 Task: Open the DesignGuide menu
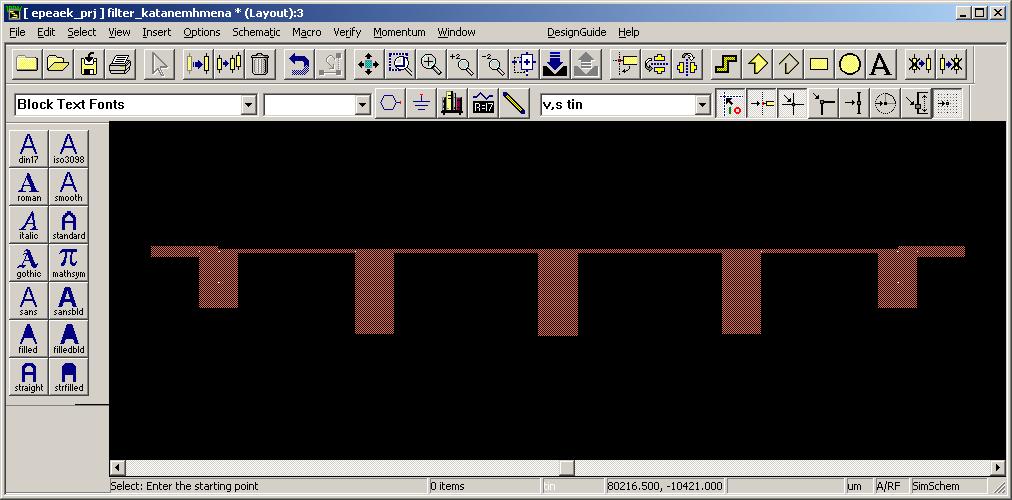576,32
